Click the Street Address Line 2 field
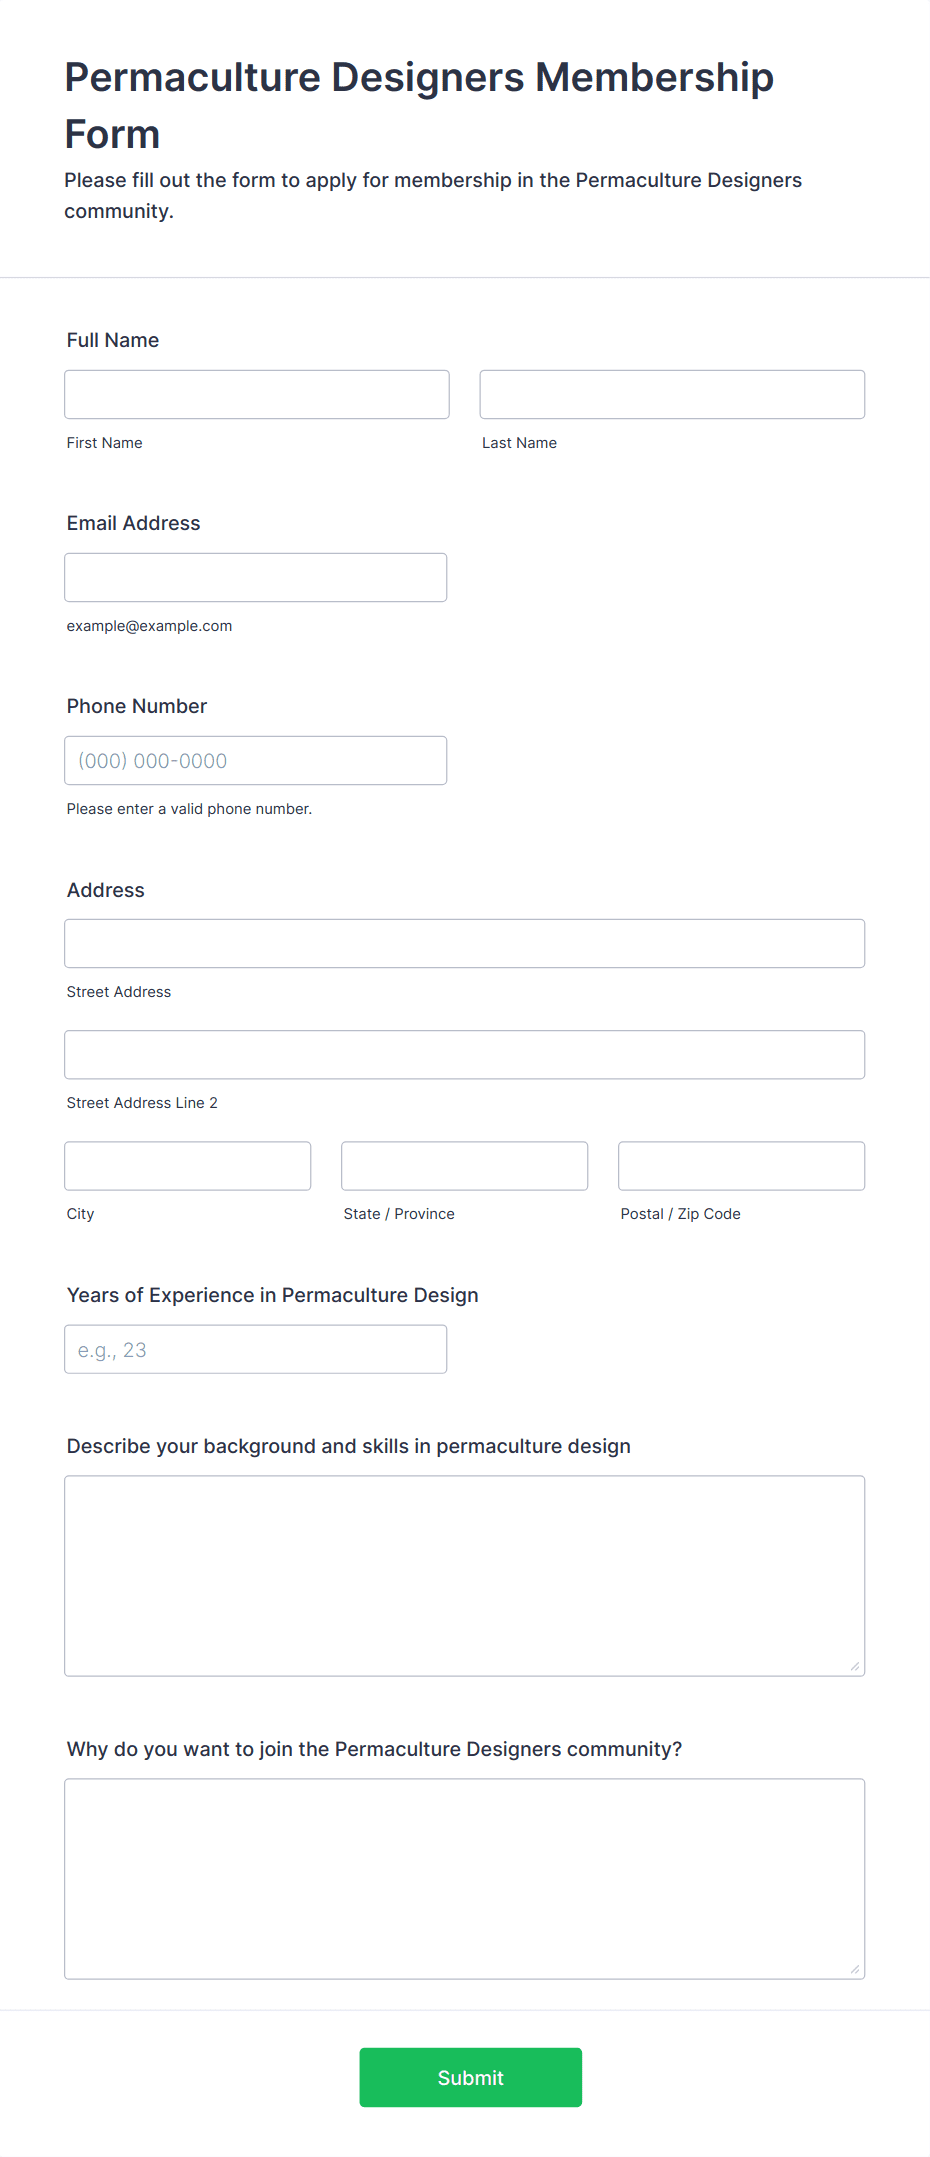This screenshot has width=930, height=2157. point(465,1054)
